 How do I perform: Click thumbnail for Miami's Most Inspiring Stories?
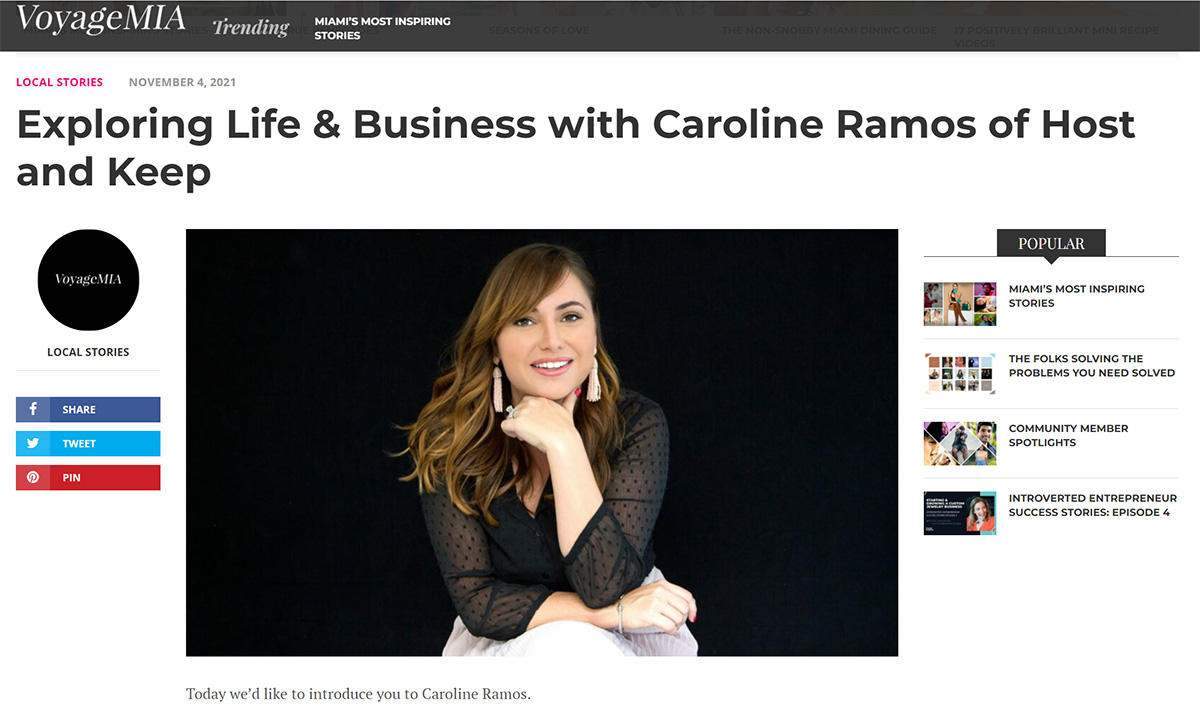point(960,304)
